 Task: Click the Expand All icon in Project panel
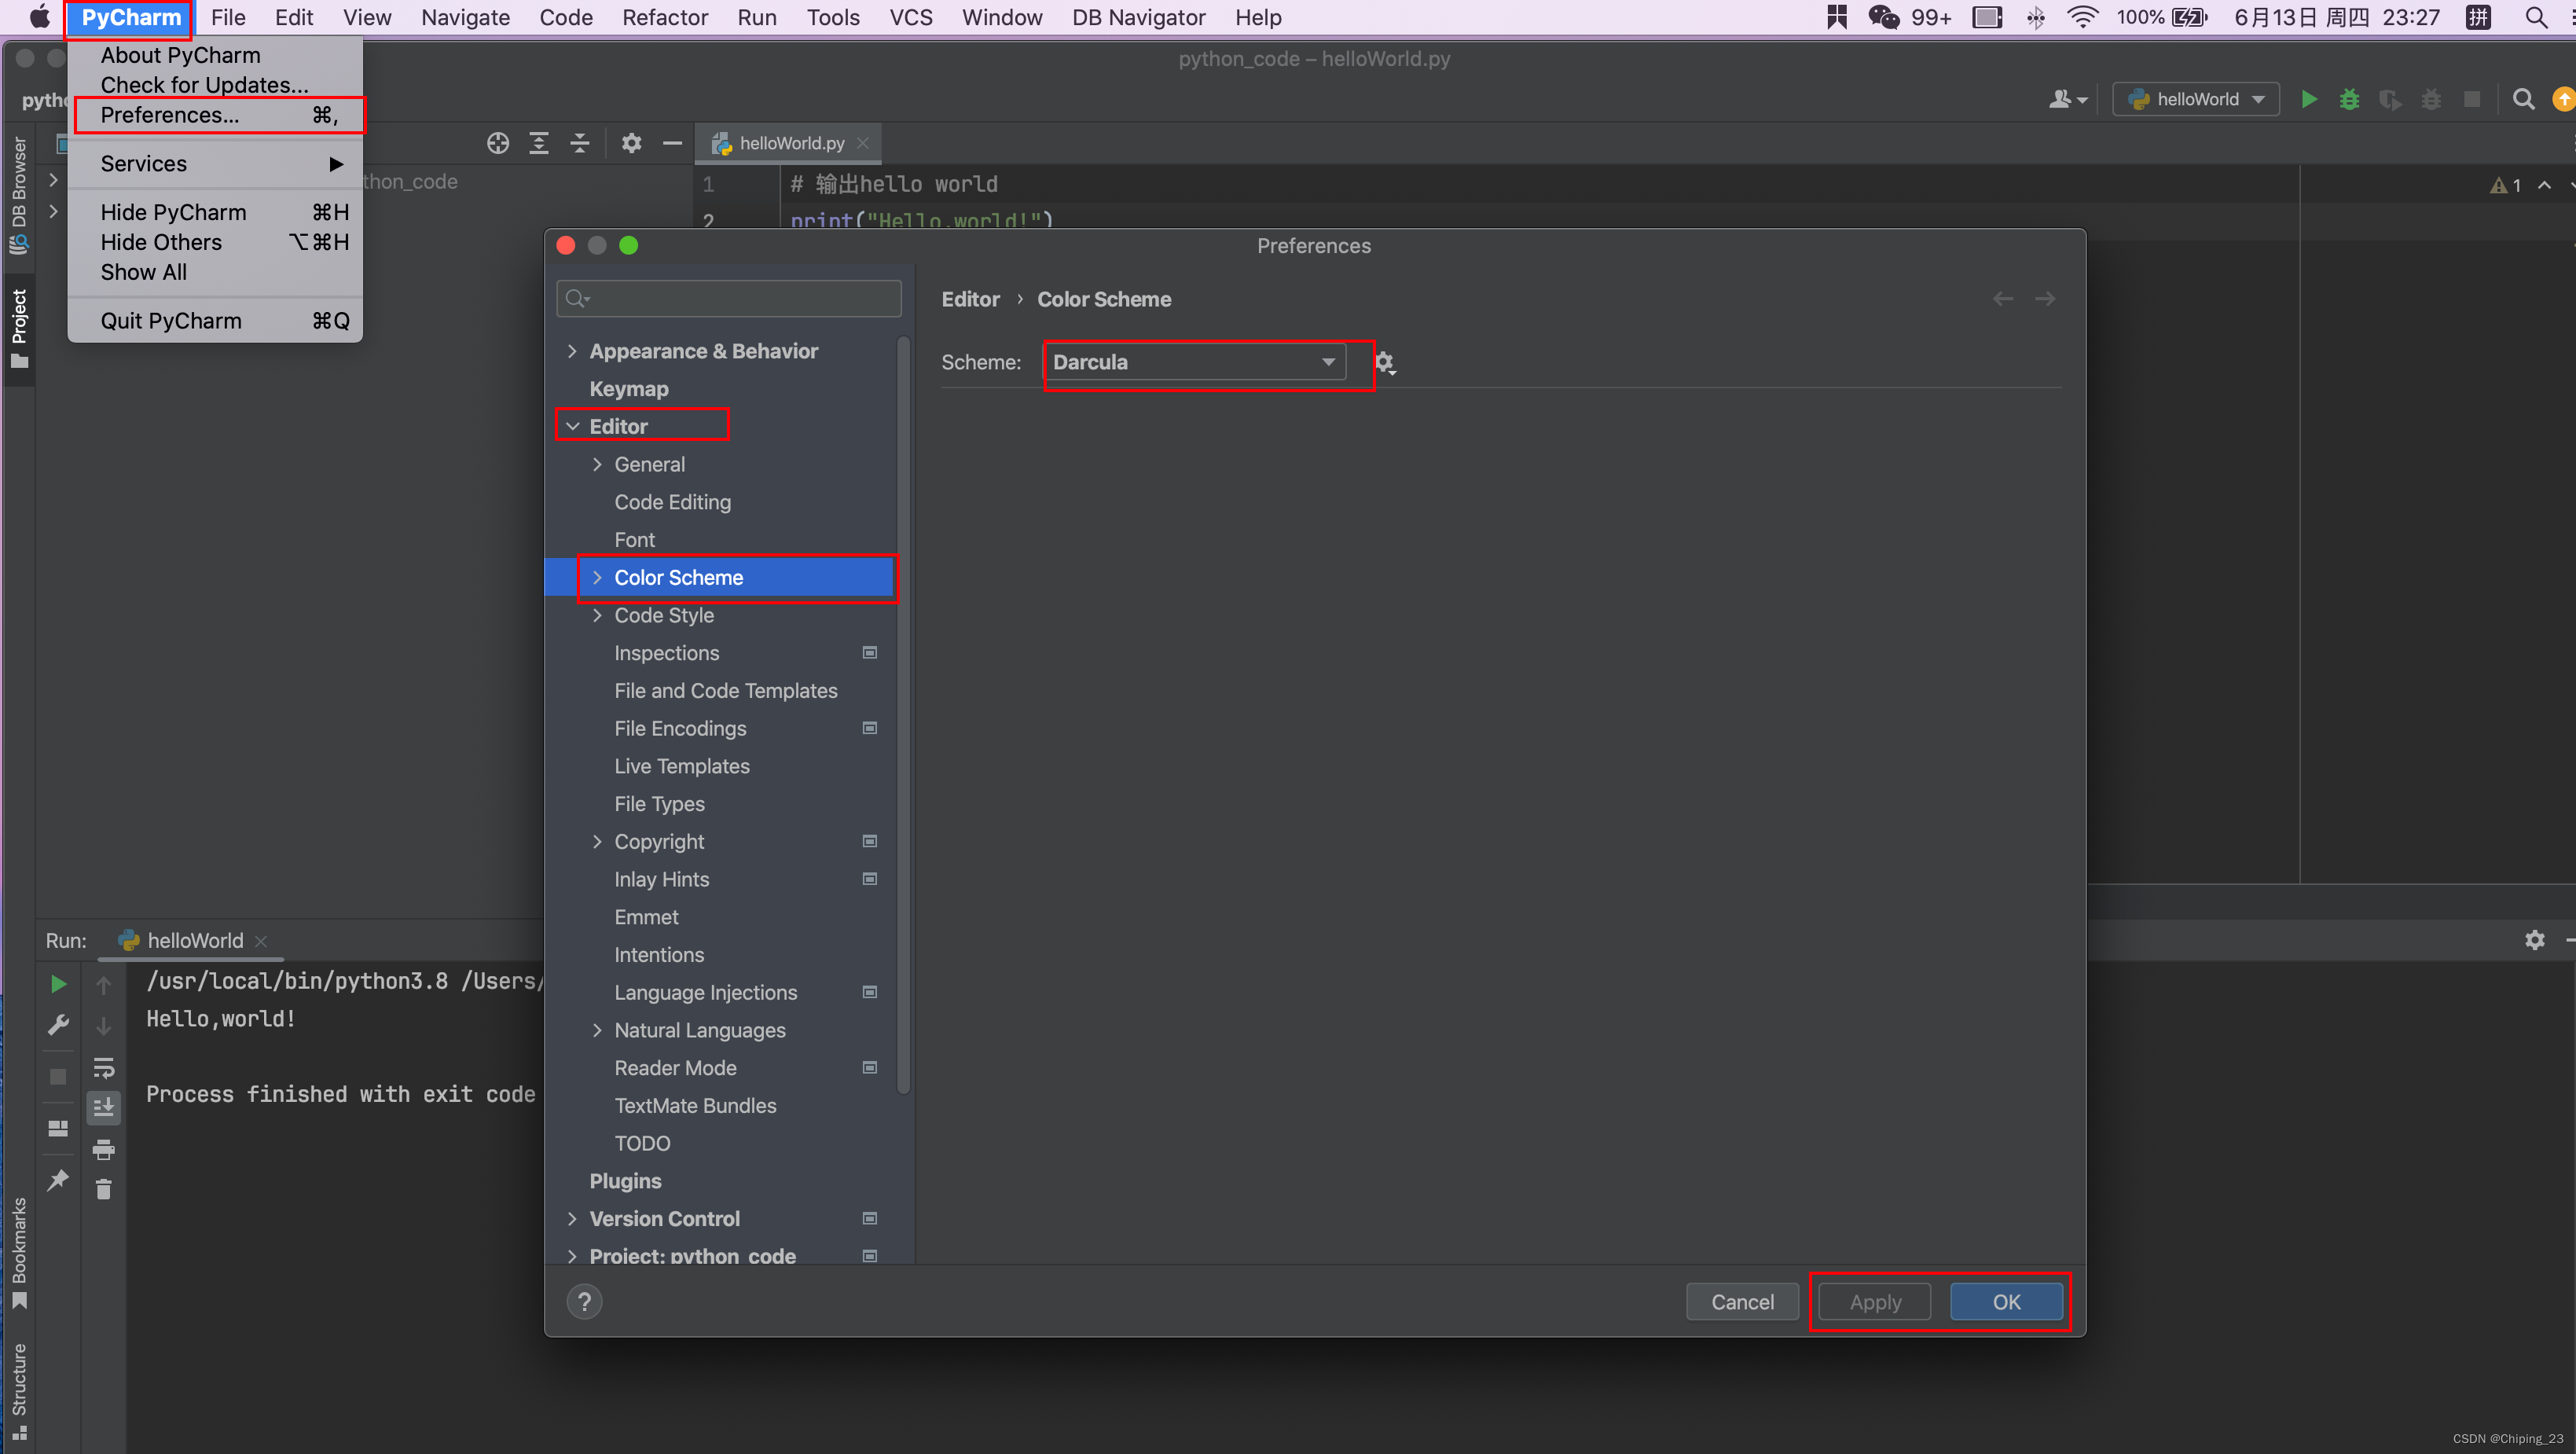coord(539,143)
